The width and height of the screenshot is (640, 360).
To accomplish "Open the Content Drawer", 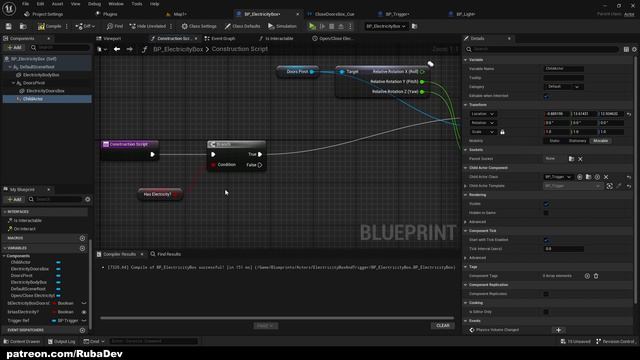I will pyautogui.click(x=22, y=341).
